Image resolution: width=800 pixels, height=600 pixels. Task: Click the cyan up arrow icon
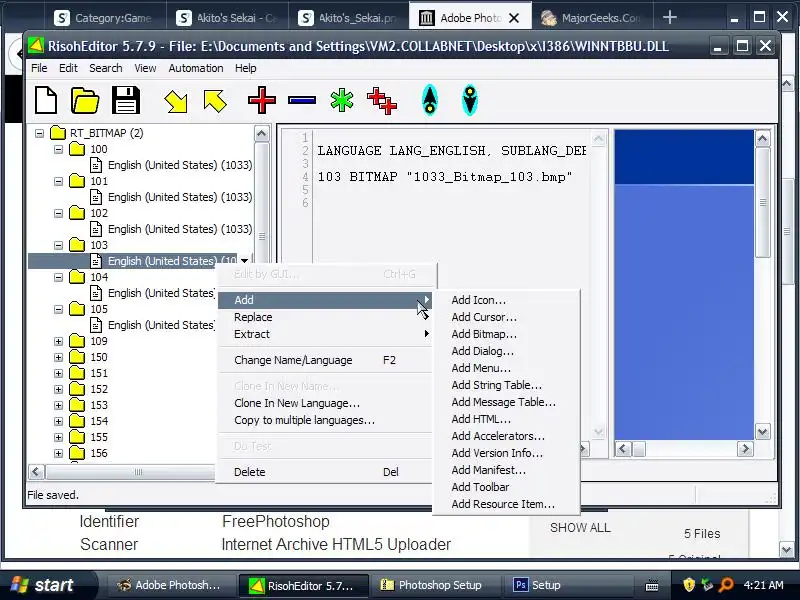[430, 100]
